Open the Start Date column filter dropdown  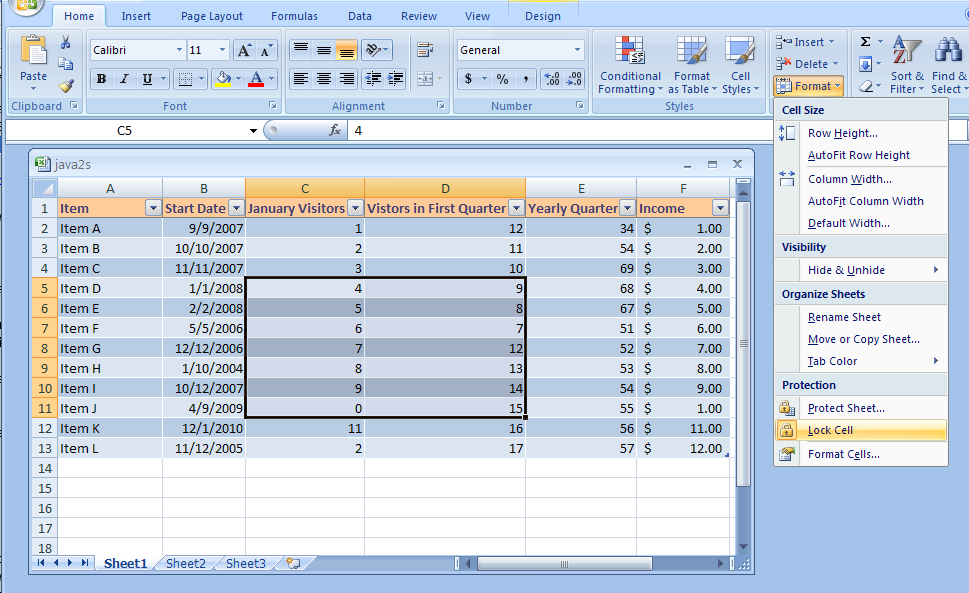pos(236,208)
